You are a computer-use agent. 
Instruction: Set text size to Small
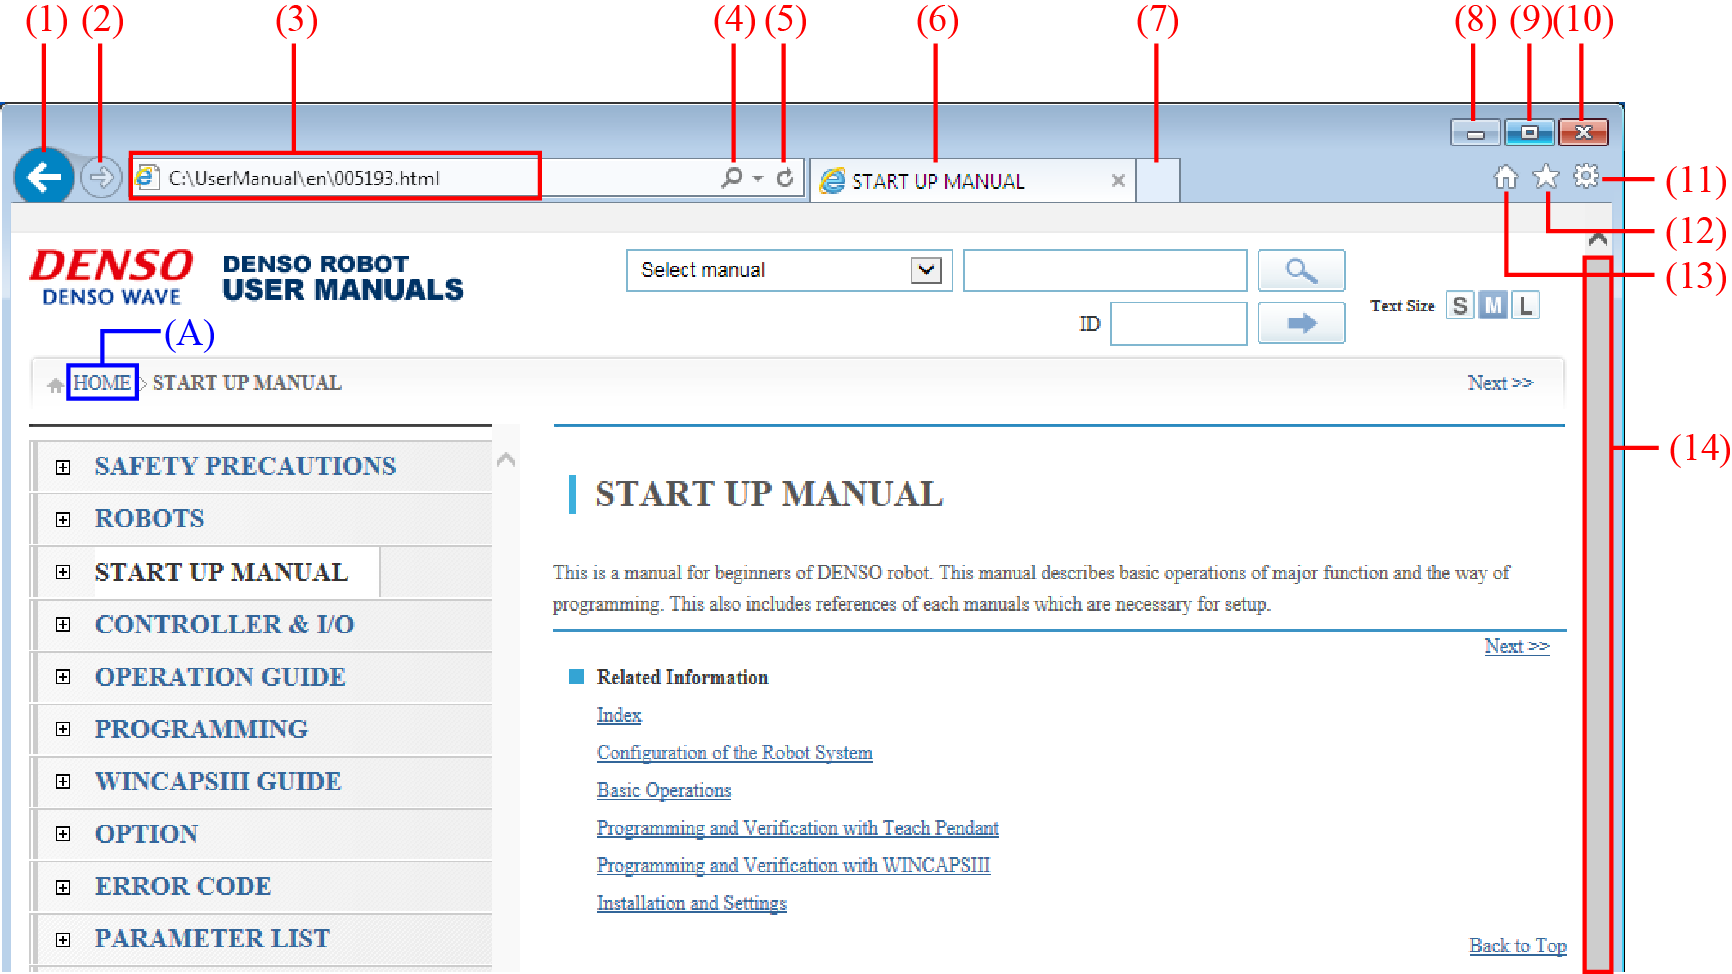coord(1460,306)
